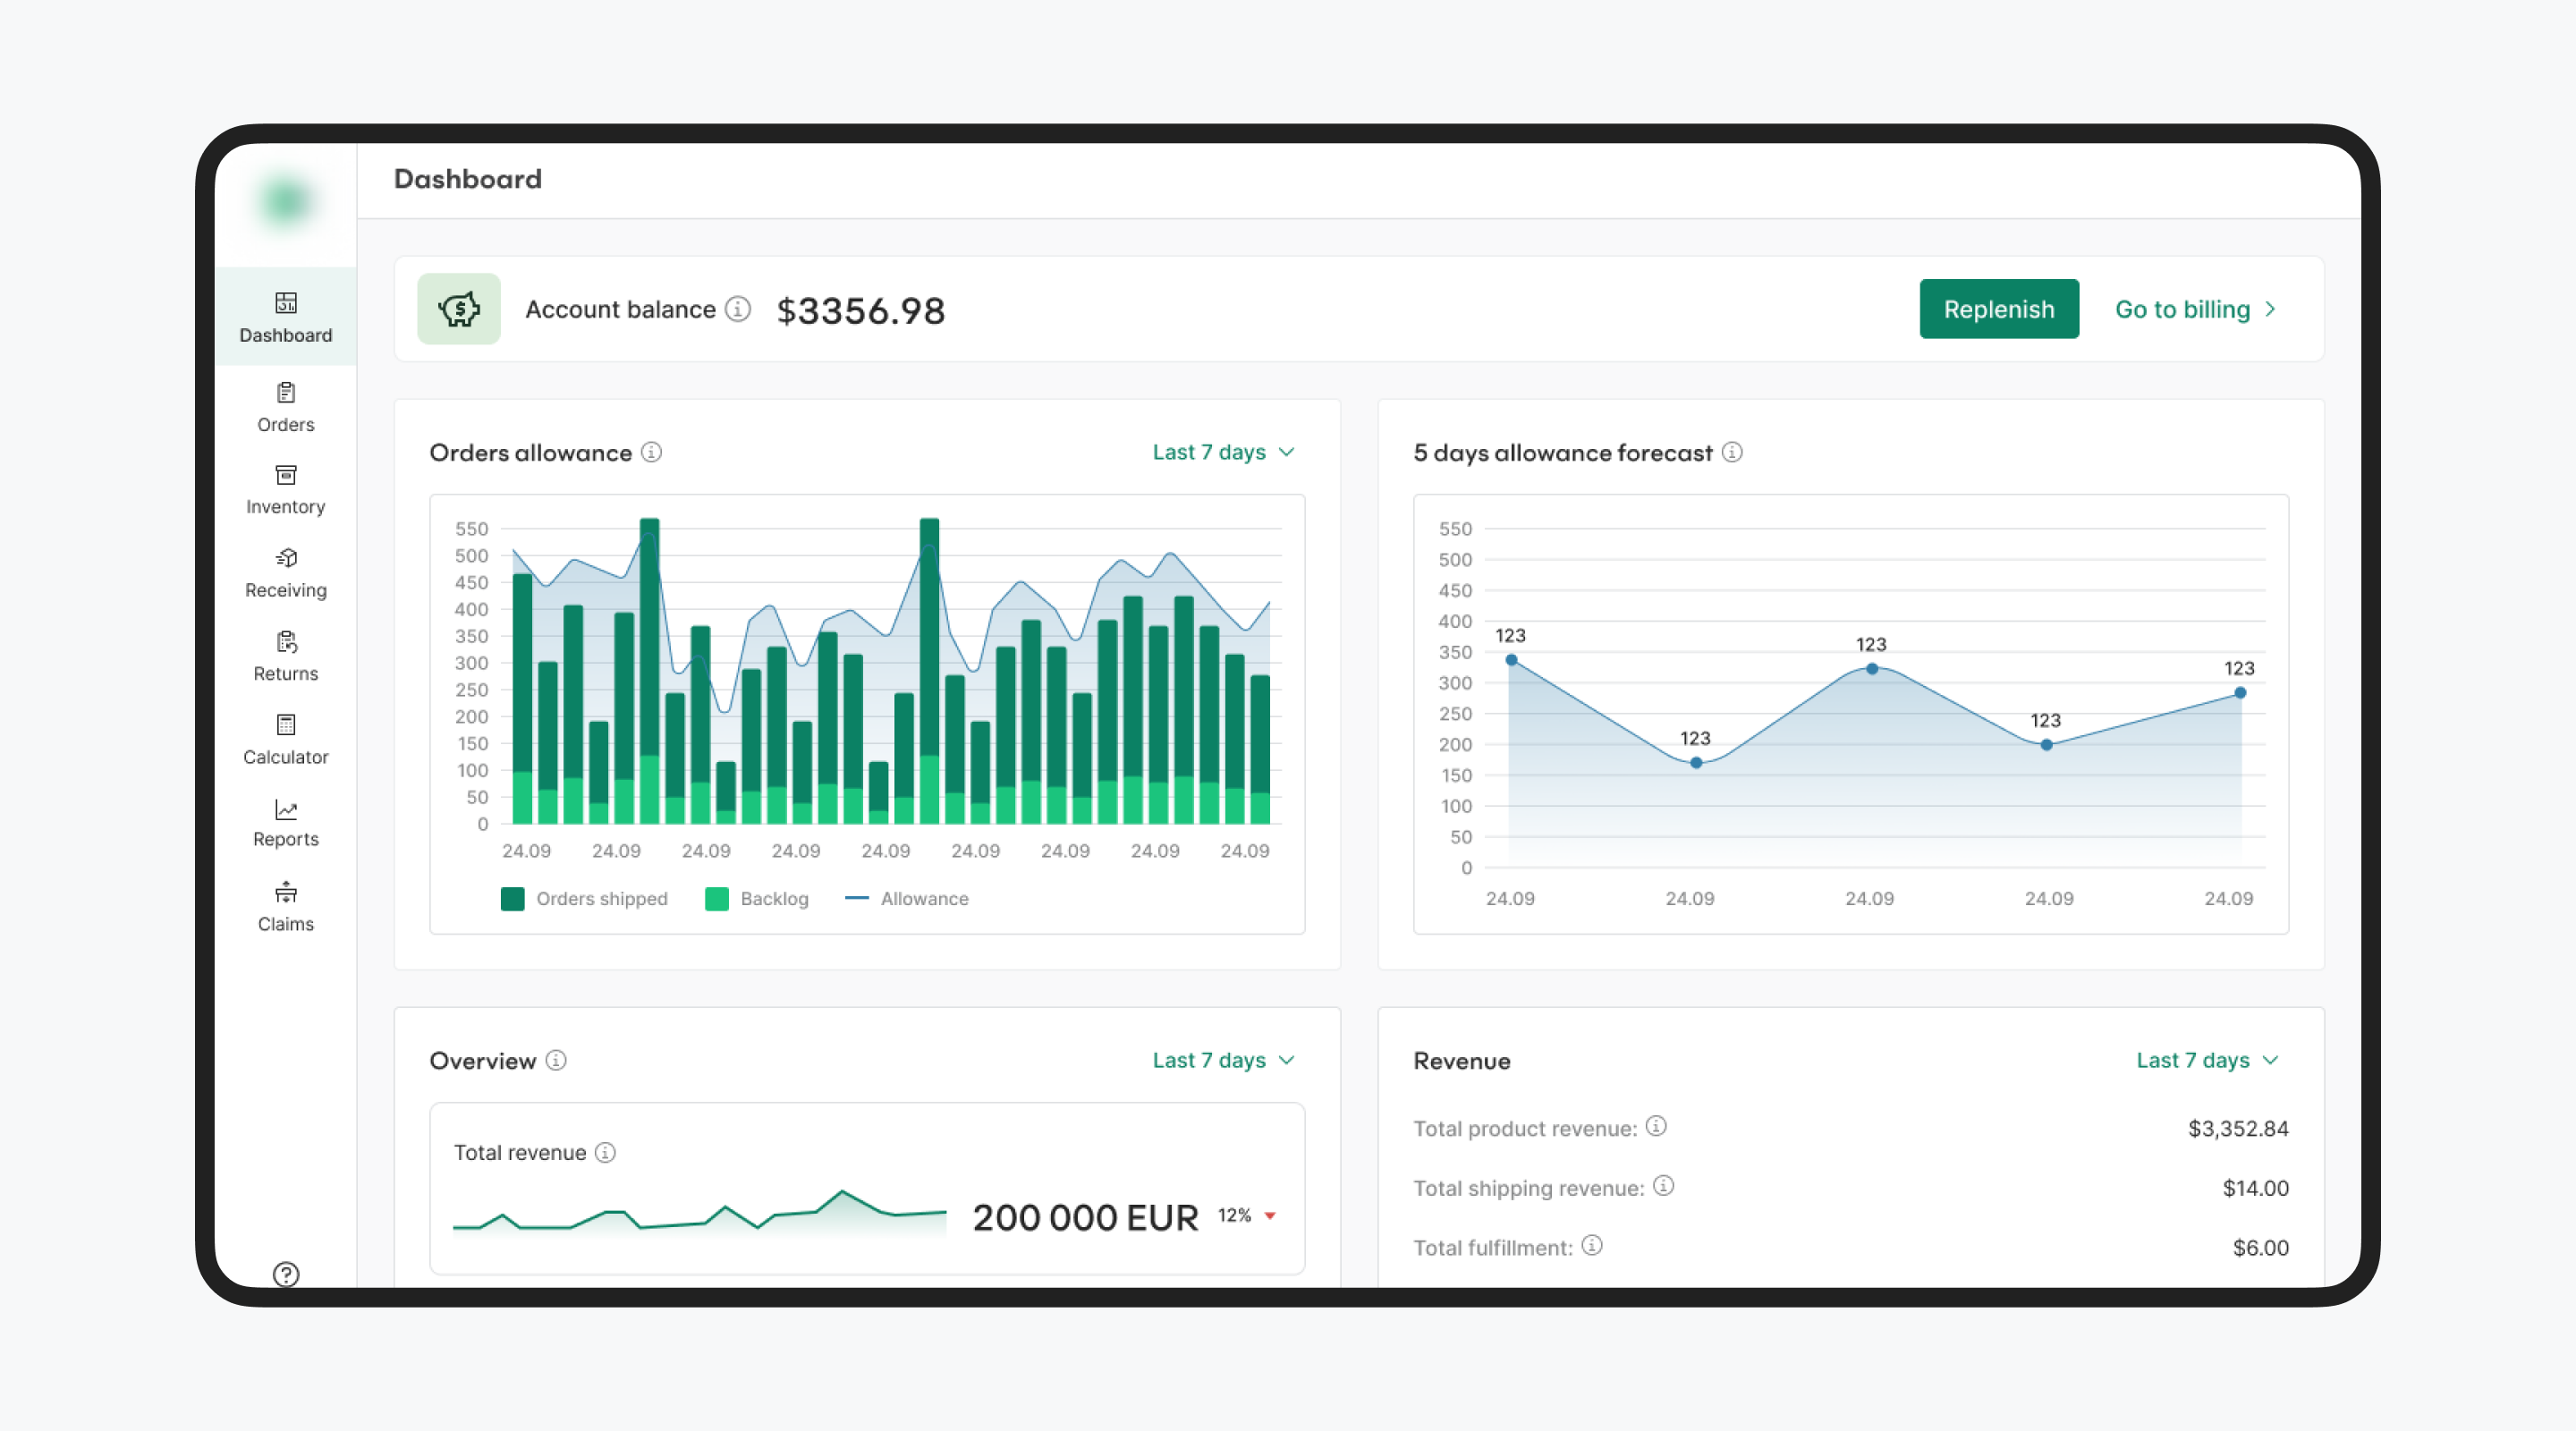
Task: Click Overview info icon
Action: 556,1060
